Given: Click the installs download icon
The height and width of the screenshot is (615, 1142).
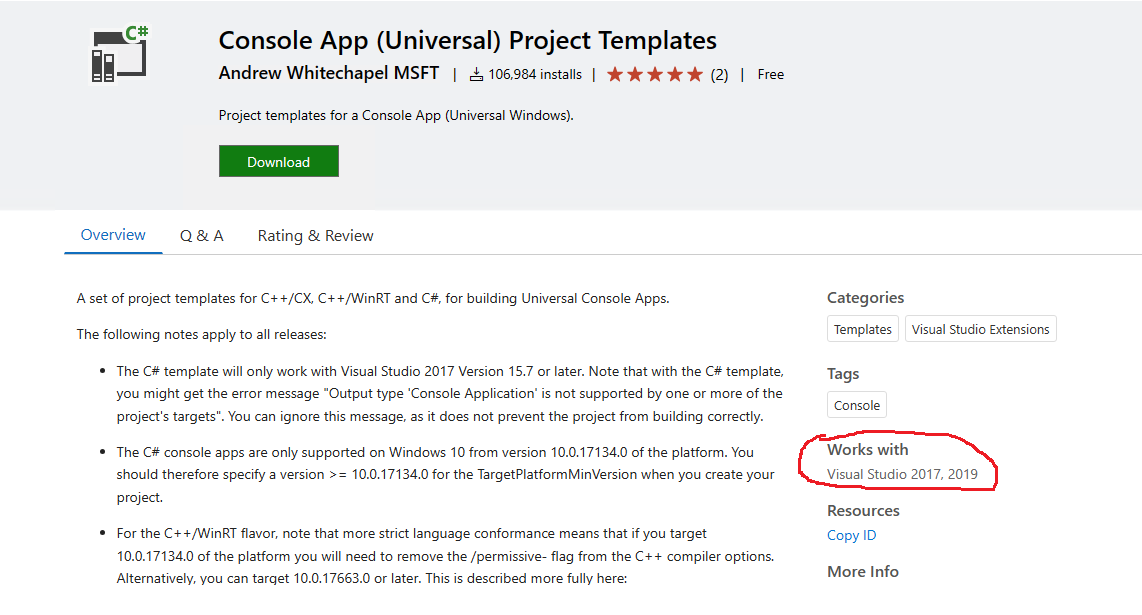Looking at the screenshot, I should [476, 74].
